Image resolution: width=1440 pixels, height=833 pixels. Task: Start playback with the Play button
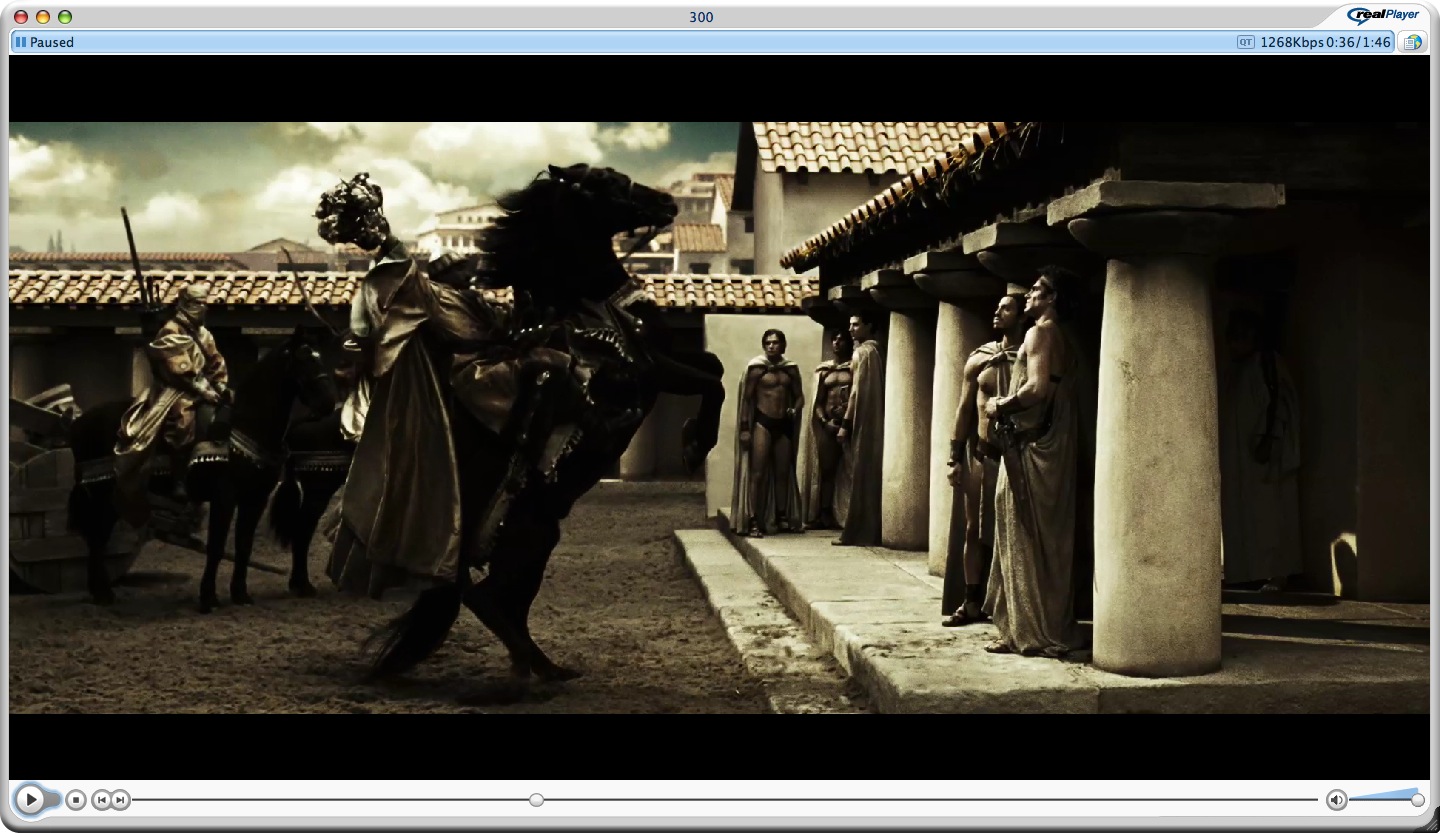click(x=31, y=799)
